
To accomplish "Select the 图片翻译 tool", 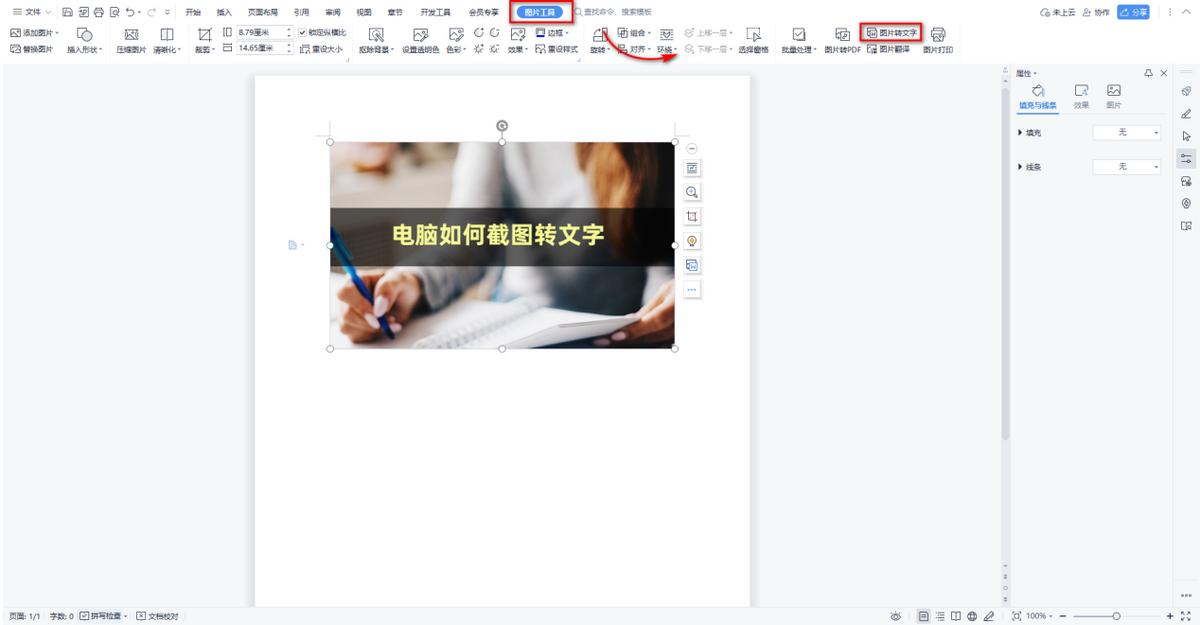I will tap(887, 48).
